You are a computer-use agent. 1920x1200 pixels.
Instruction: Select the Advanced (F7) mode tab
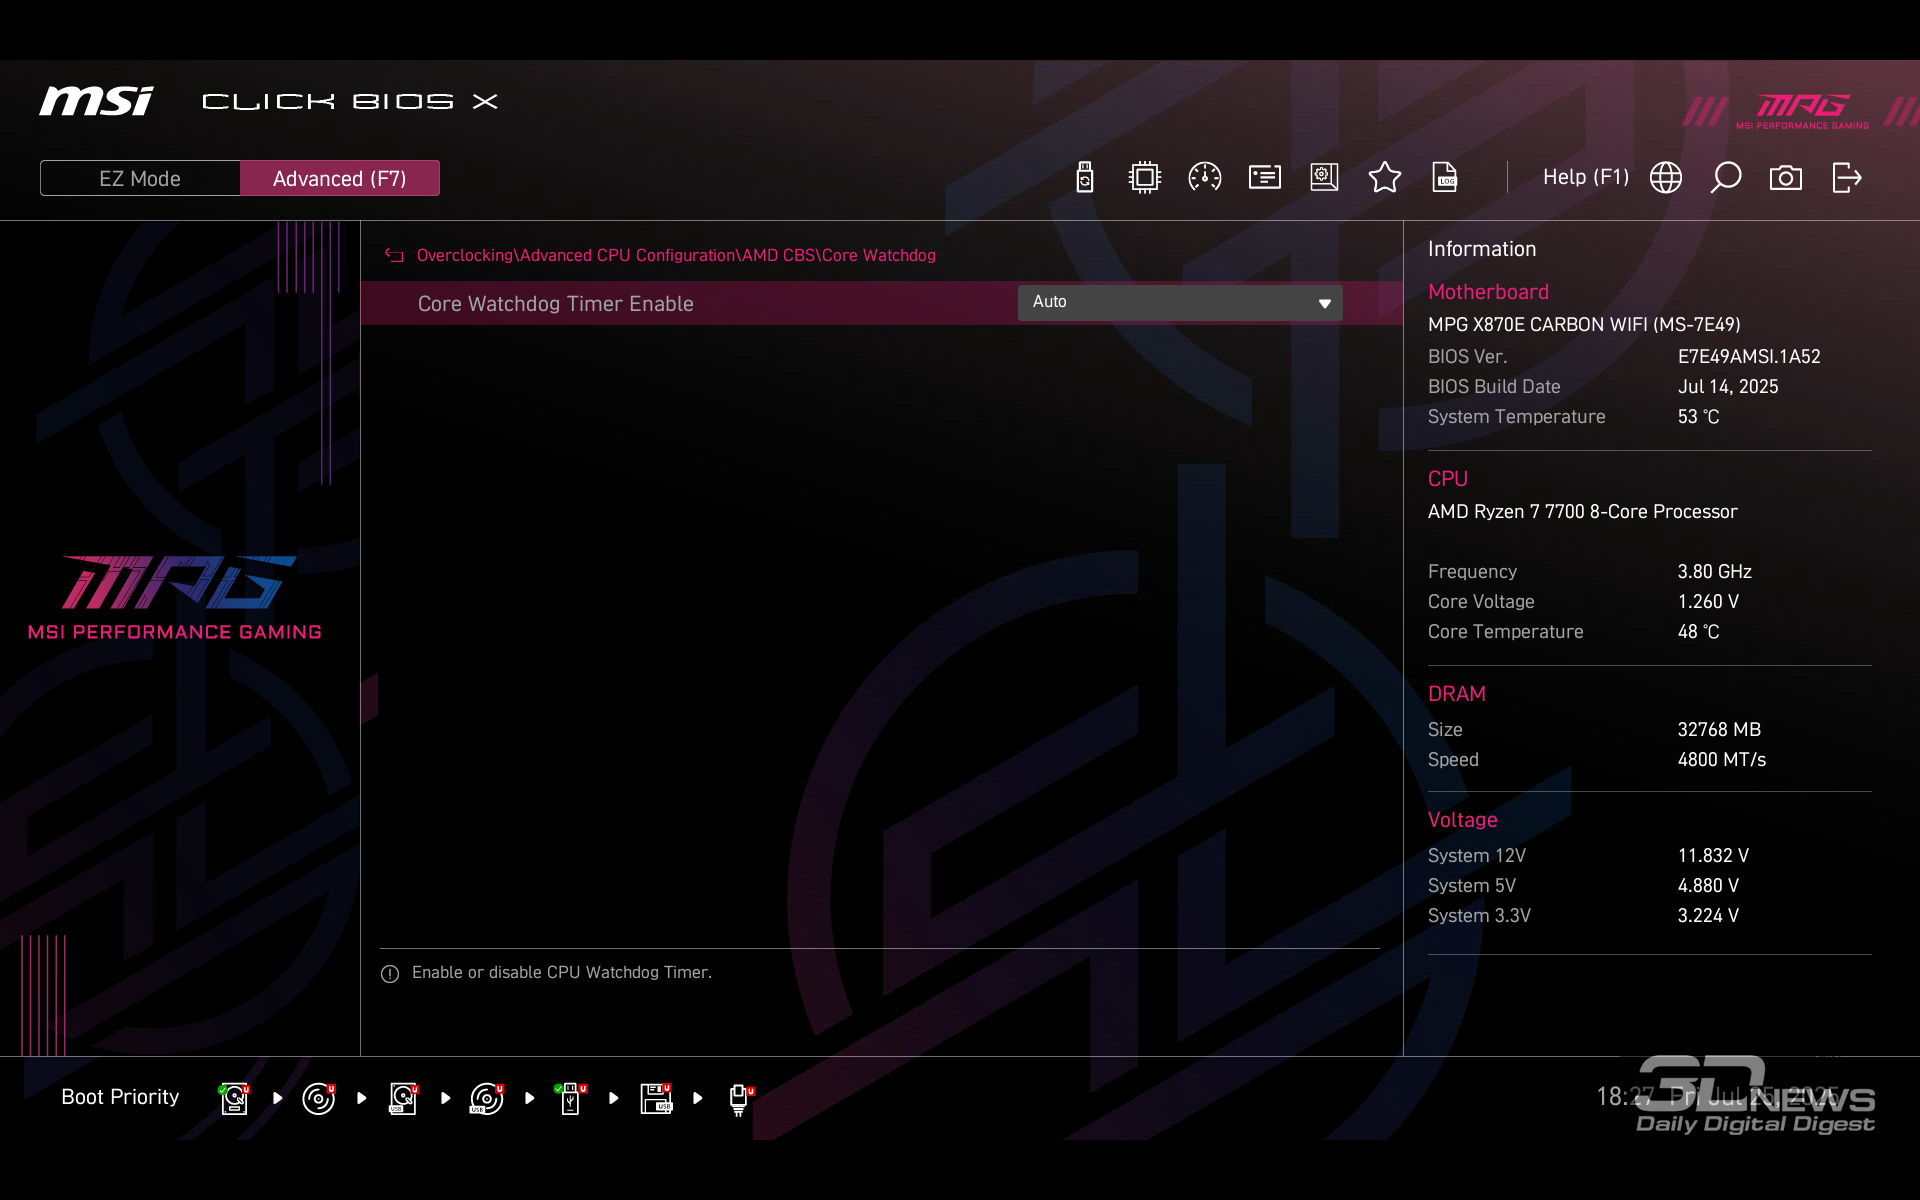[340, 178]
